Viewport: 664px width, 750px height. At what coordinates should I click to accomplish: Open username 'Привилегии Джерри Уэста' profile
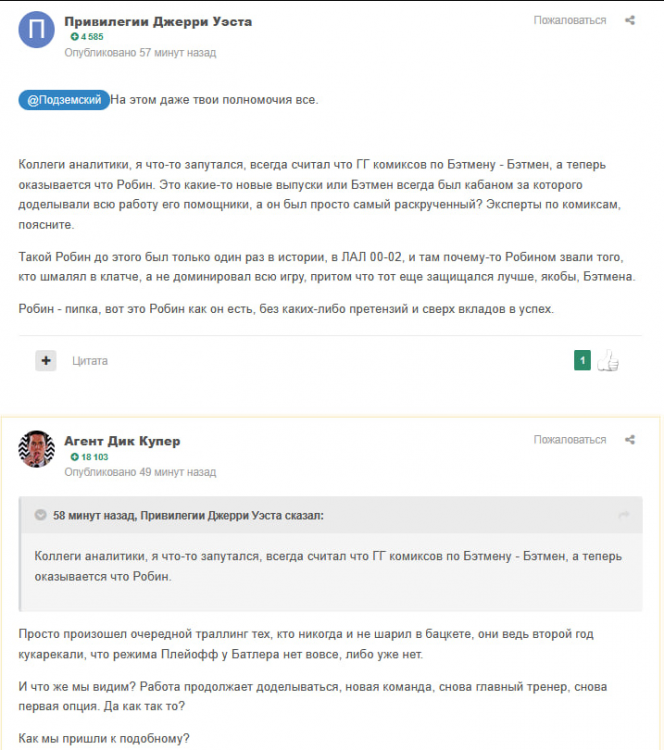pyautogui.click(x=158, y=21)
